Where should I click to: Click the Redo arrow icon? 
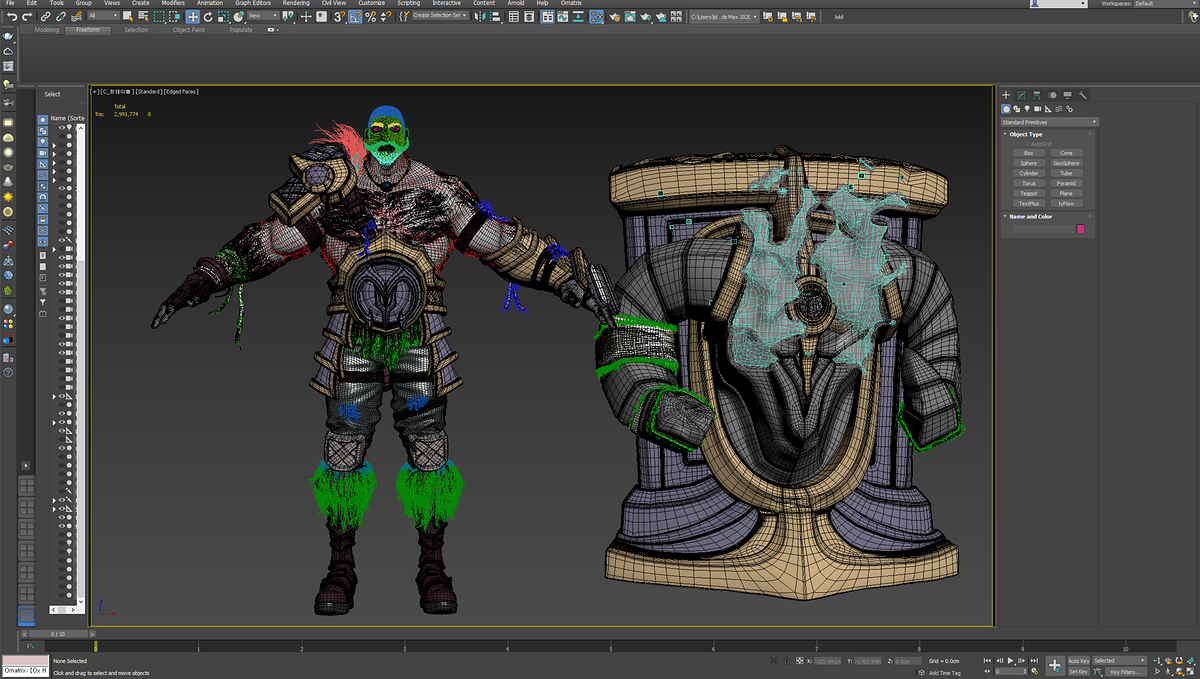pyautogui.click(x=27, y=16)
